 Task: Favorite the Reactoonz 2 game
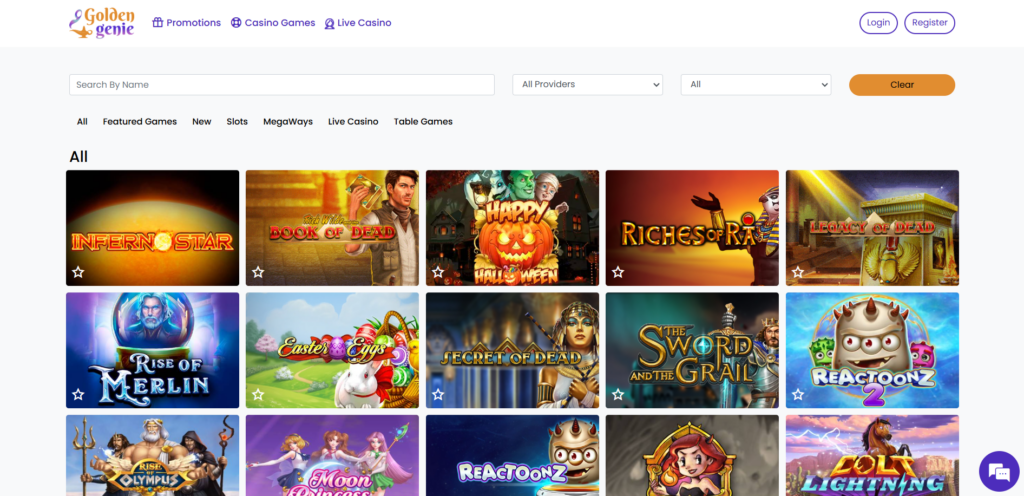798,395
